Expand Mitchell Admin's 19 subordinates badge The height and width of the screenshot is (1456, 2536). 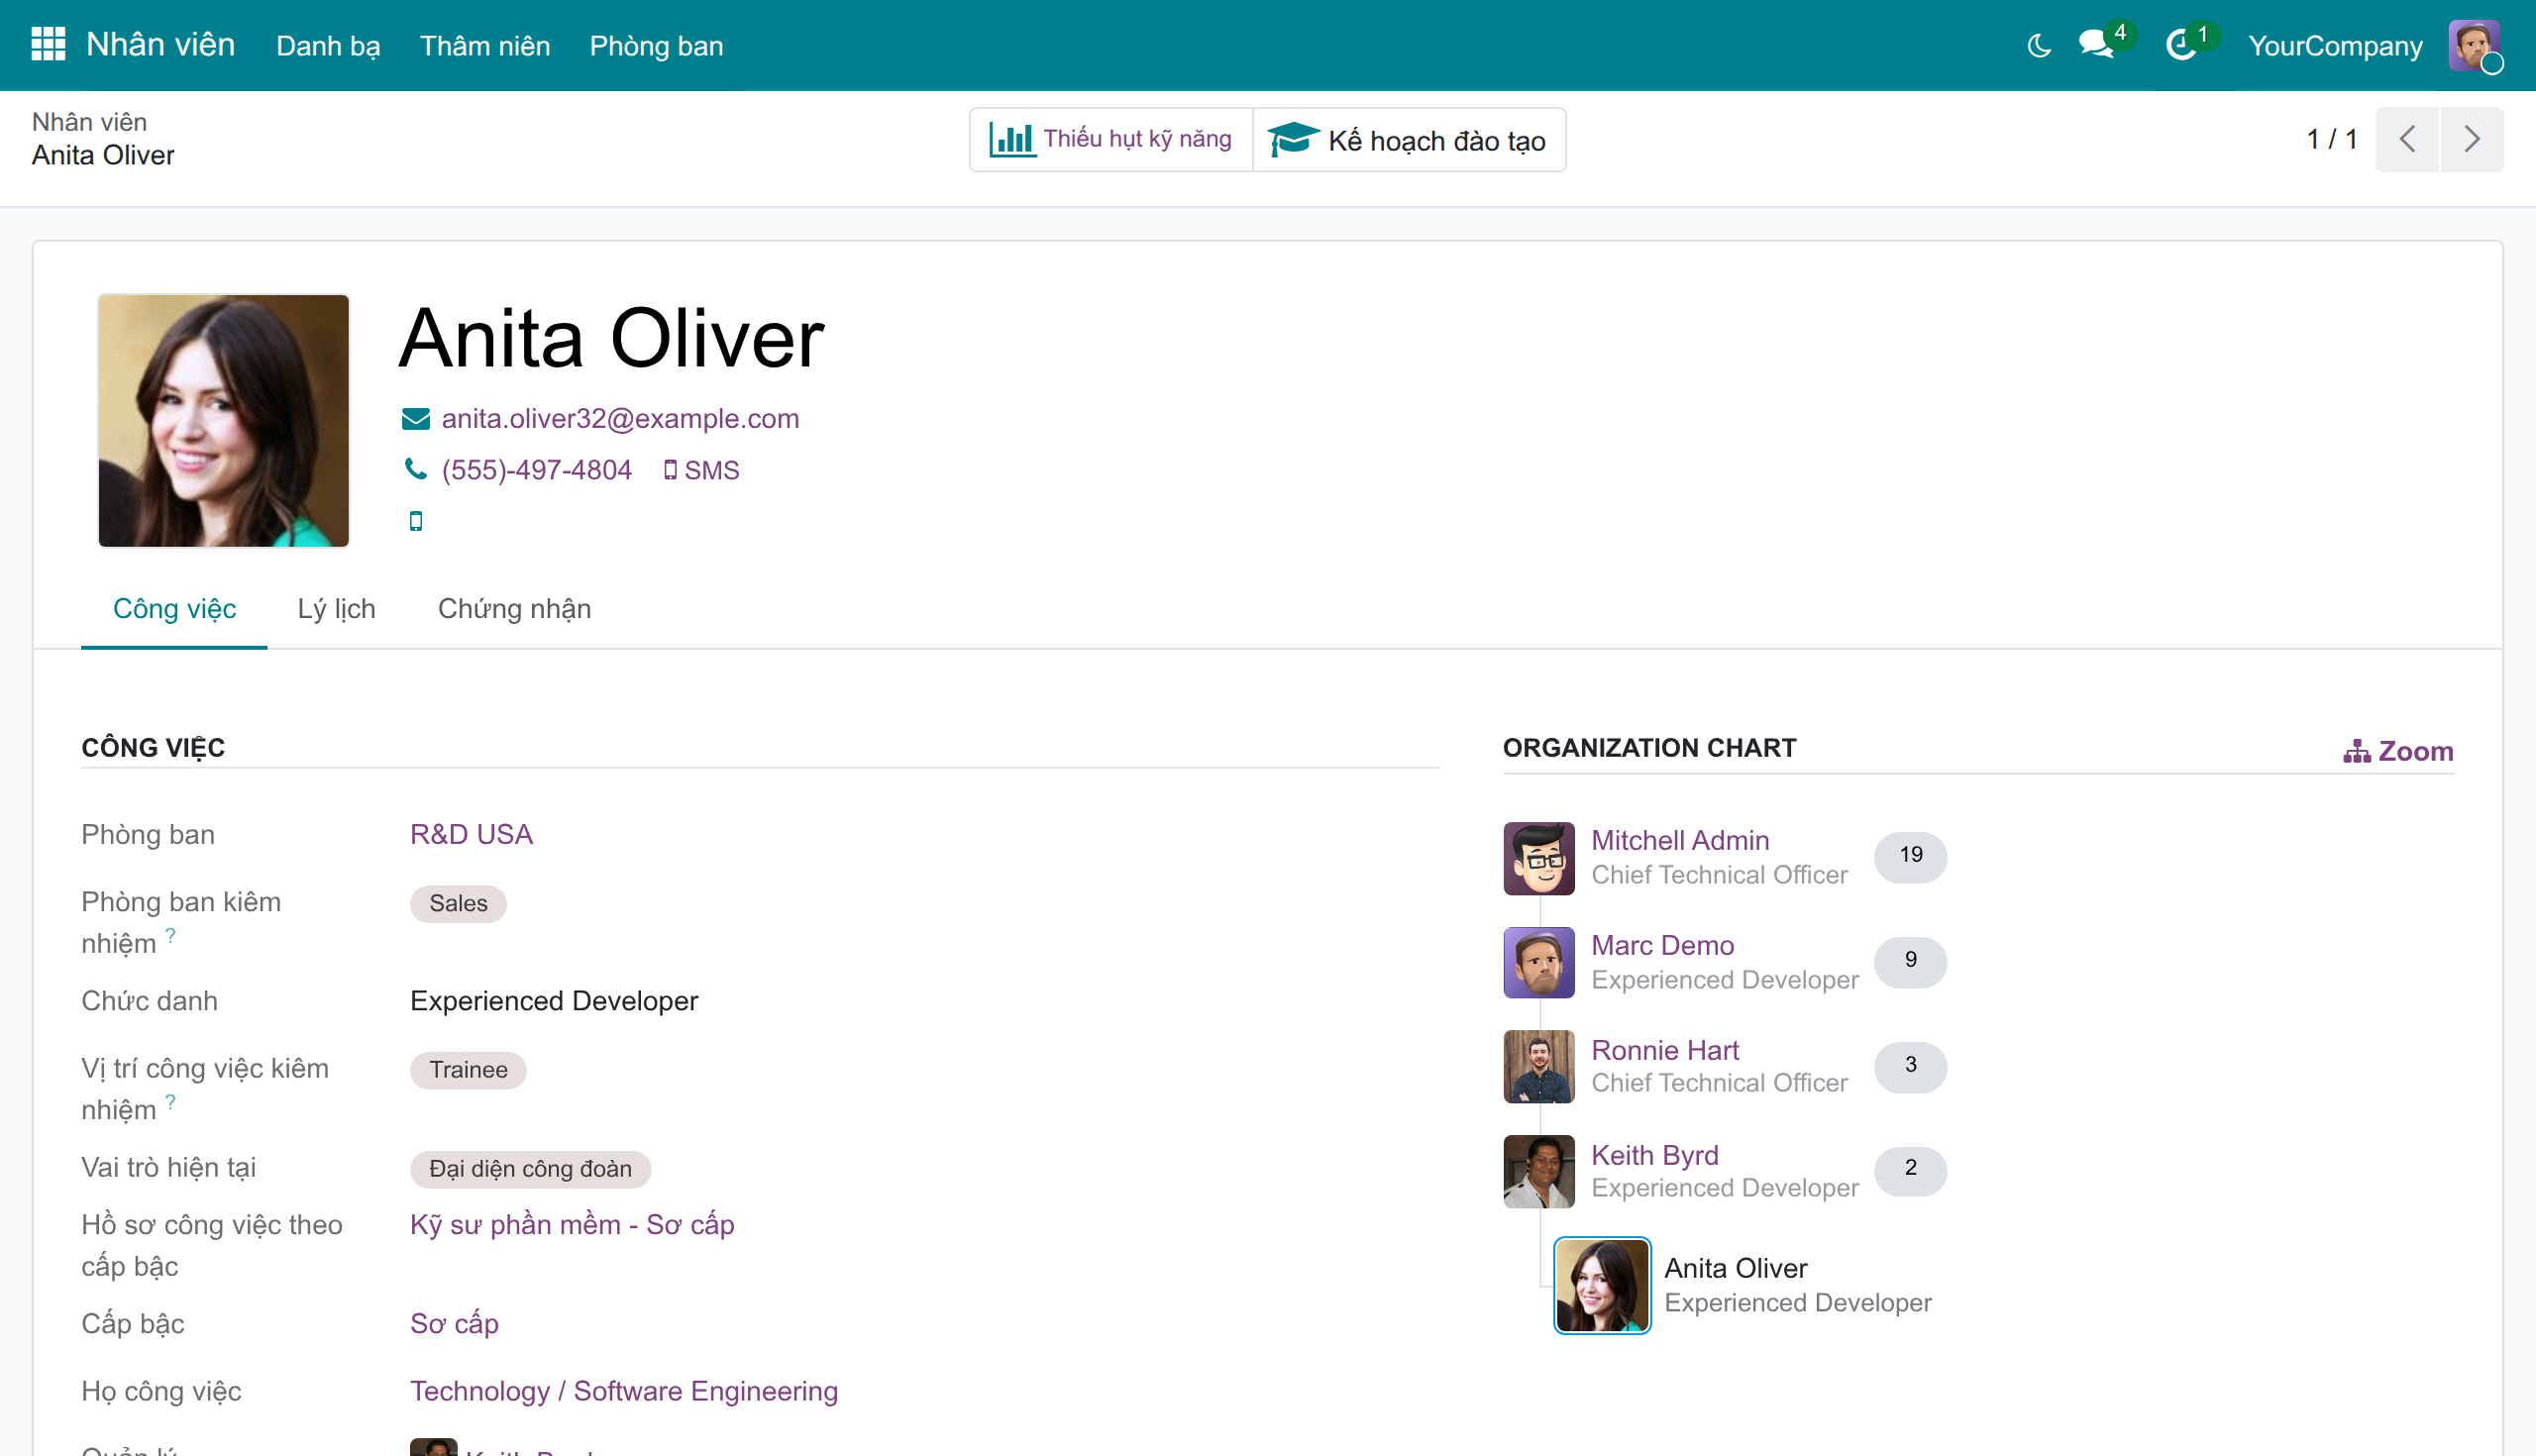pos(1910,855)
